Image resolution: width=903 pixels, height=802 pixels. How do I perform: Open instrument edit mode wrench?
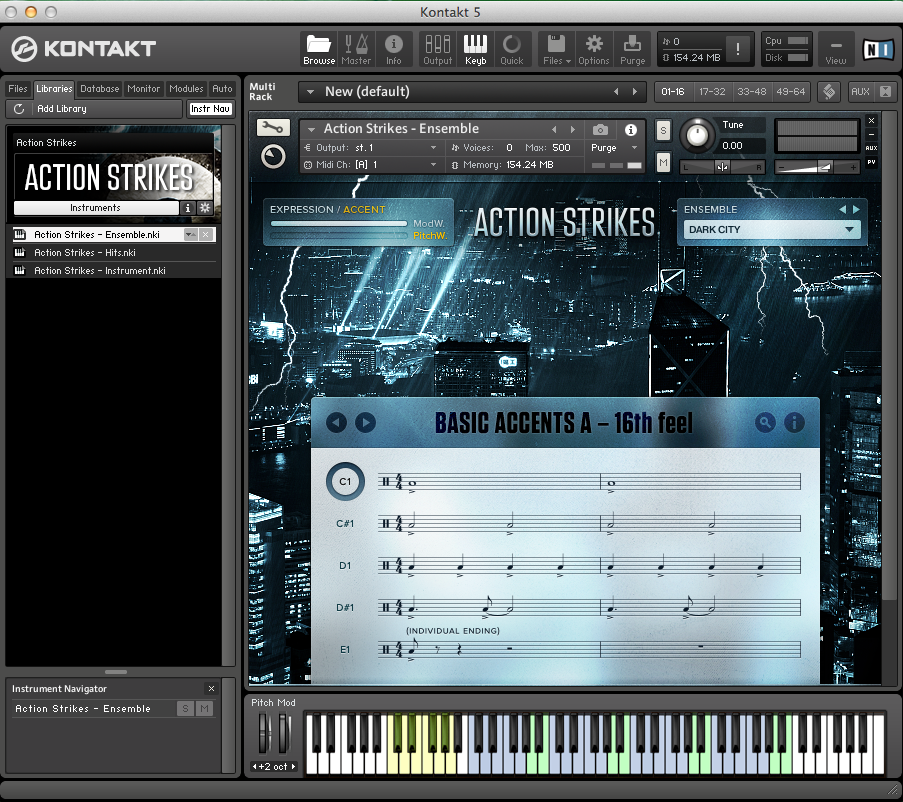(273, 127)
